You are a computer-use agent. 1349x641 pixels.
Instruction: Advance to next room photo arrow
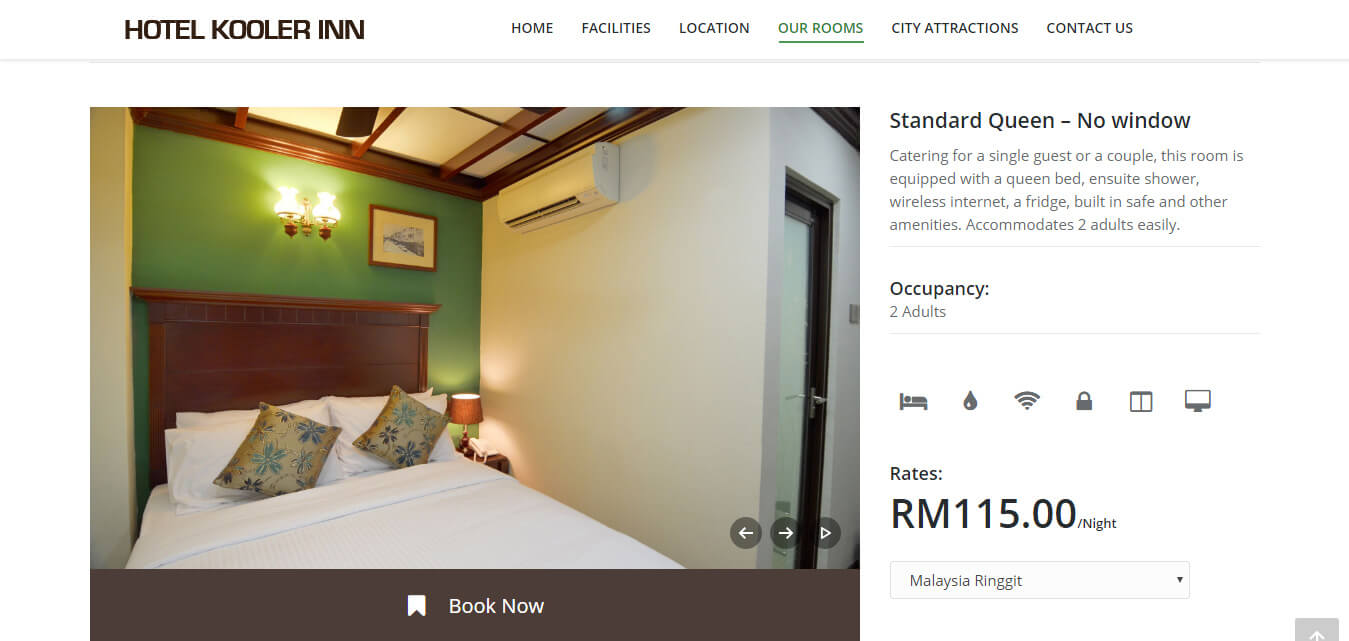(785, 533)
